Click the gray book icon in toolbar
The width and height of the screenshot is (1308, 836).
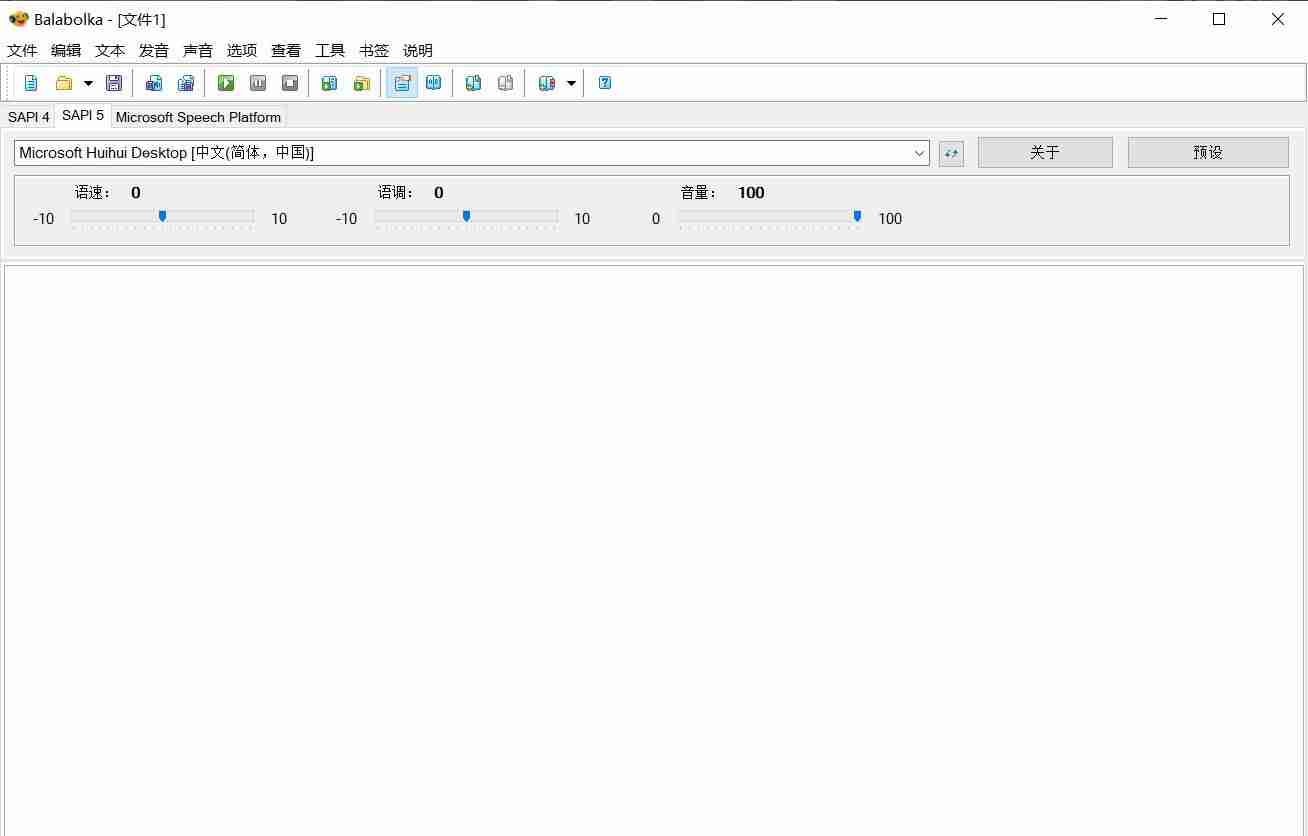[506, 83]
